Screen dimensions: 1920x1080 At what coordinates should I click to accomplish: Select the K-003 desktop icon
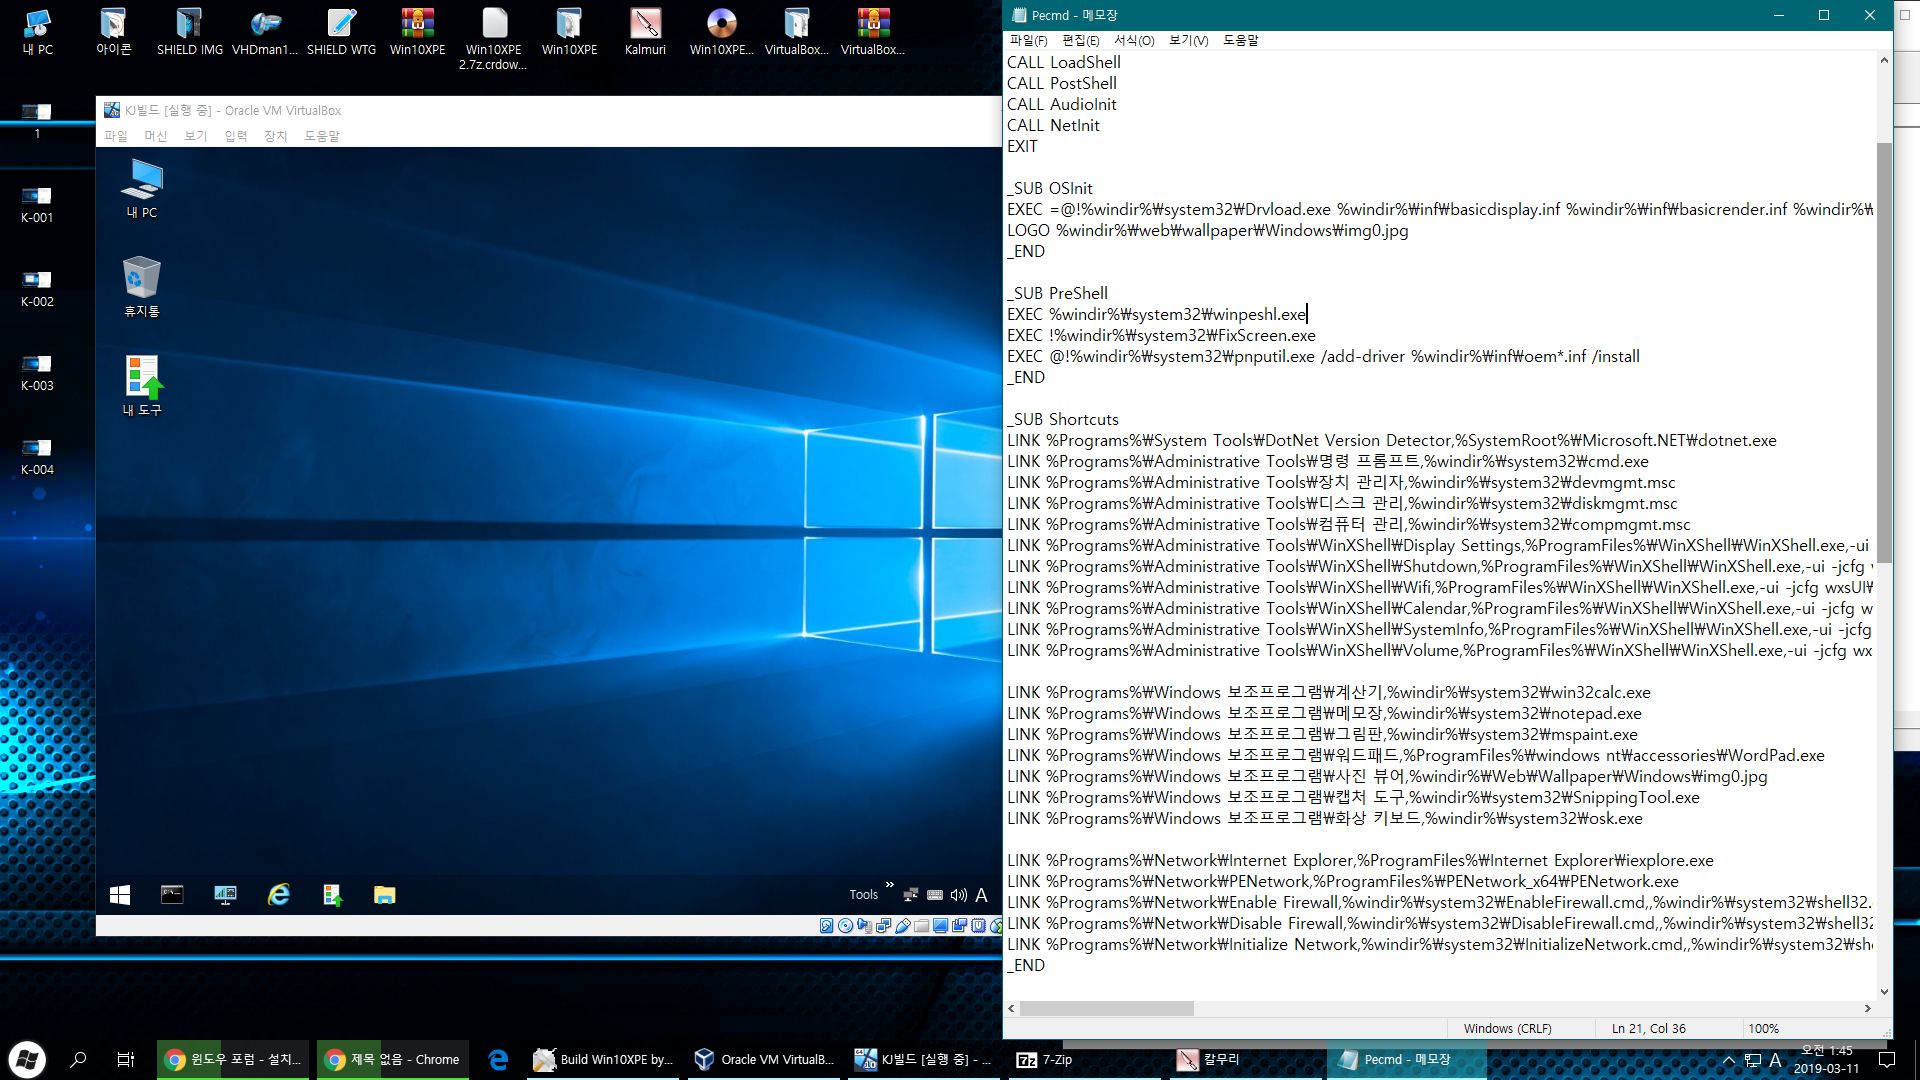pyautogui.click(x=37, y=372)
